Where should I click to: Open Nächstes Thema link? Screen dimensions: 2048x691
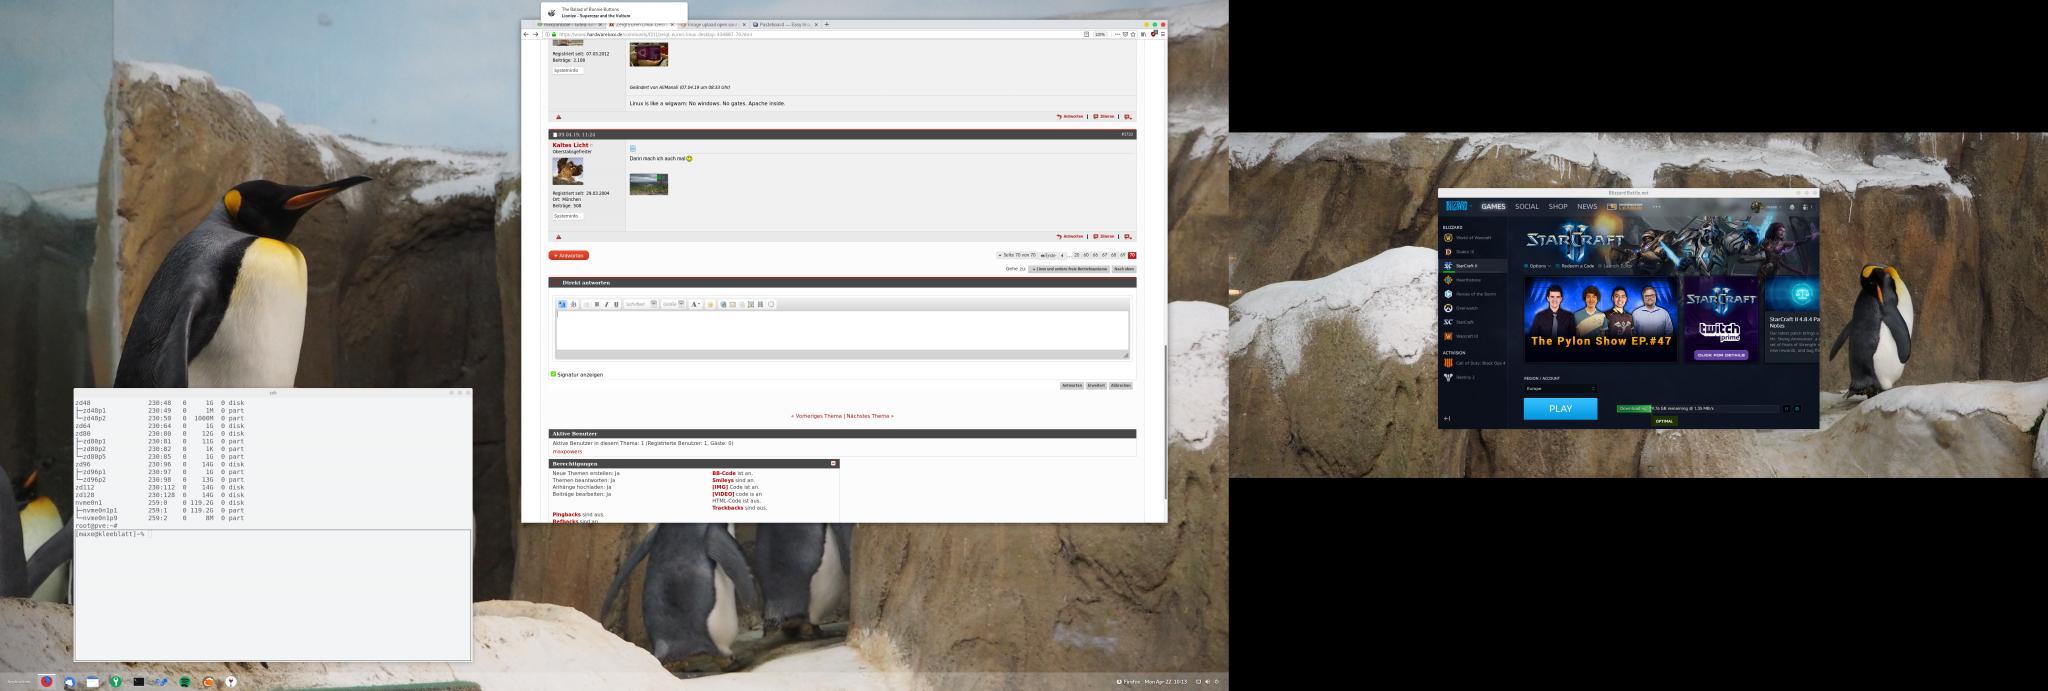coord(870,416)
